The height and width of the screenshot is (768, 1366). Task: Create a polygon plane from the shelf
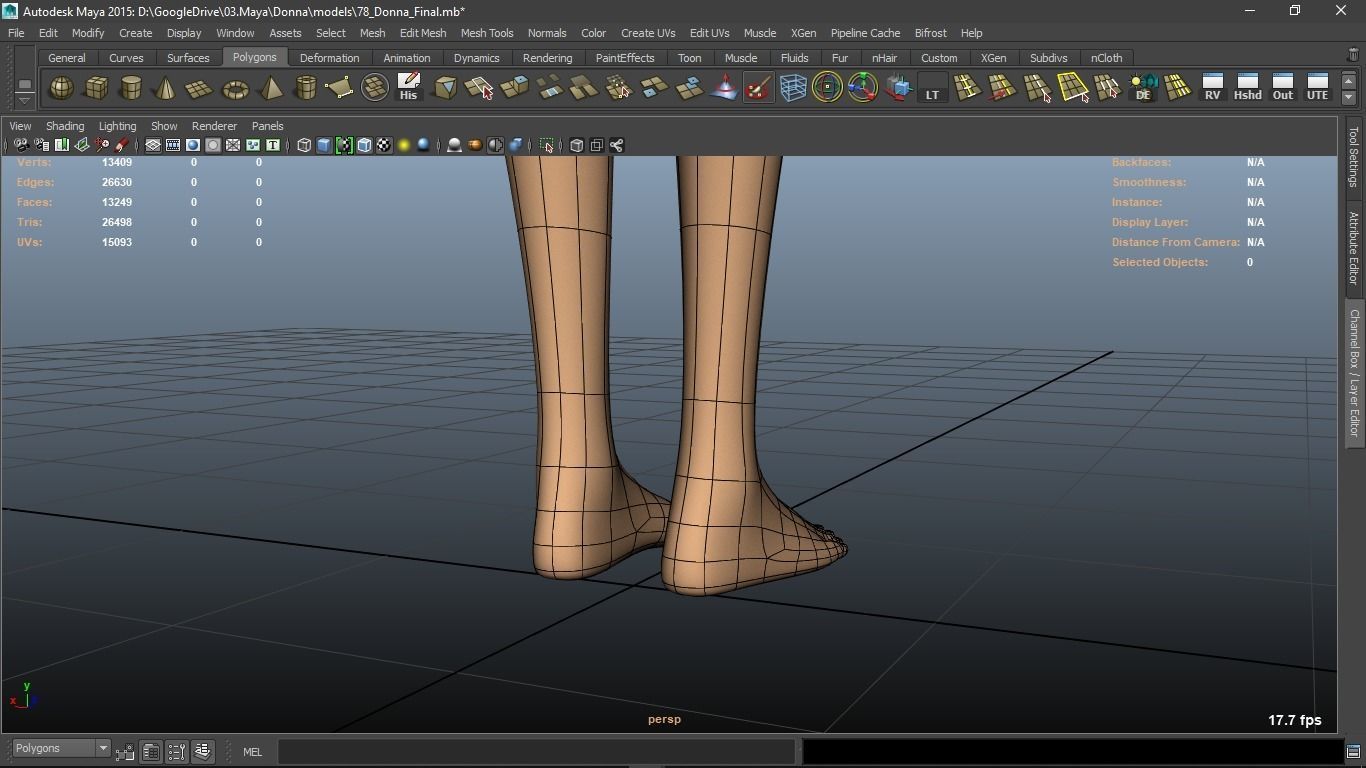click(x=200, y=88)
